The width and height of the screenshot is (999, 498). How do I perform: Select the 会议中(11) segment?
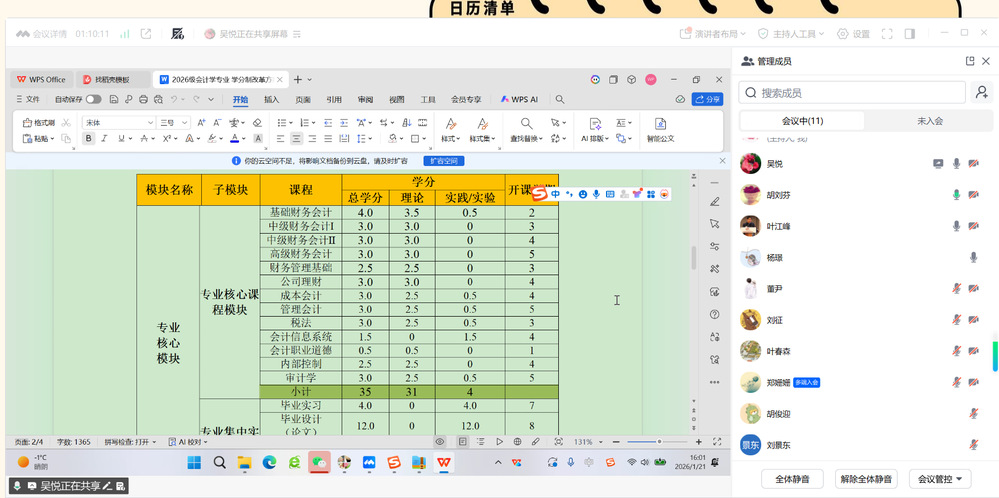802,121
